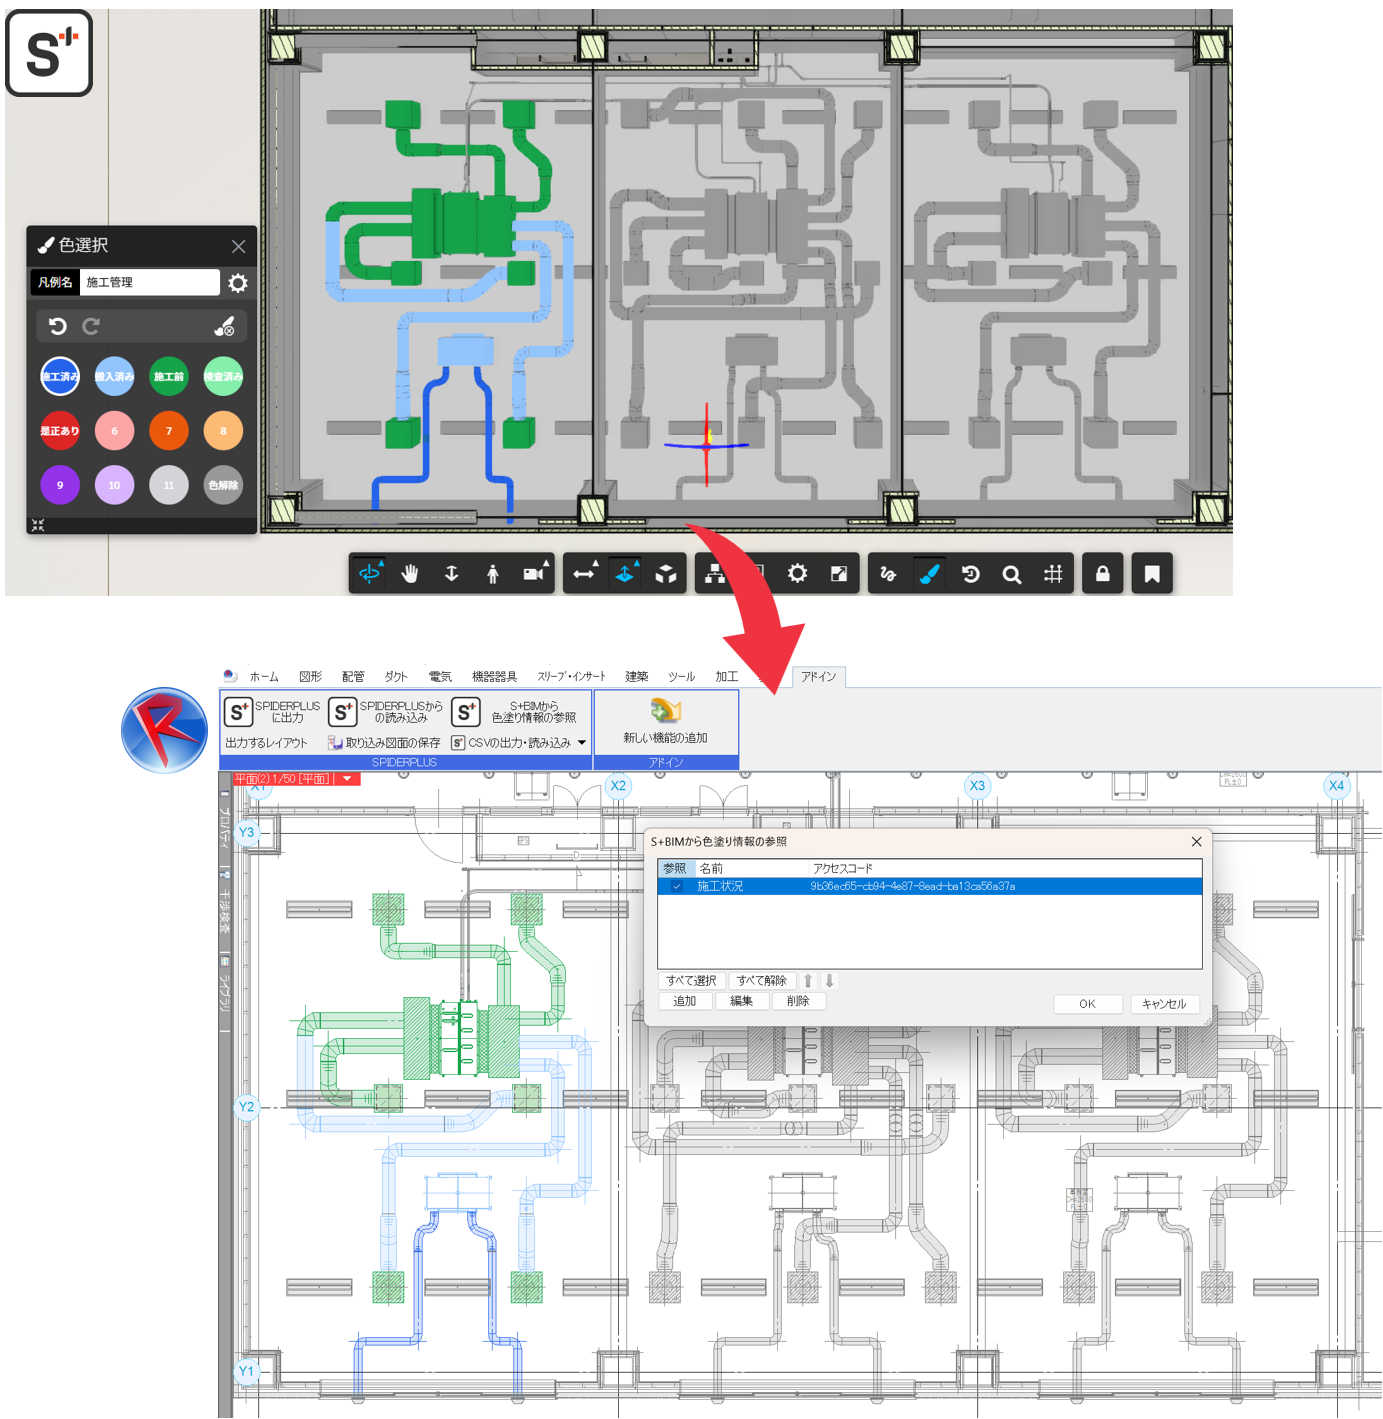This screenshot has height=1419, width=1383.
Task: Toggle the 施工状況 reference checkbox
Action: [677, 887]
